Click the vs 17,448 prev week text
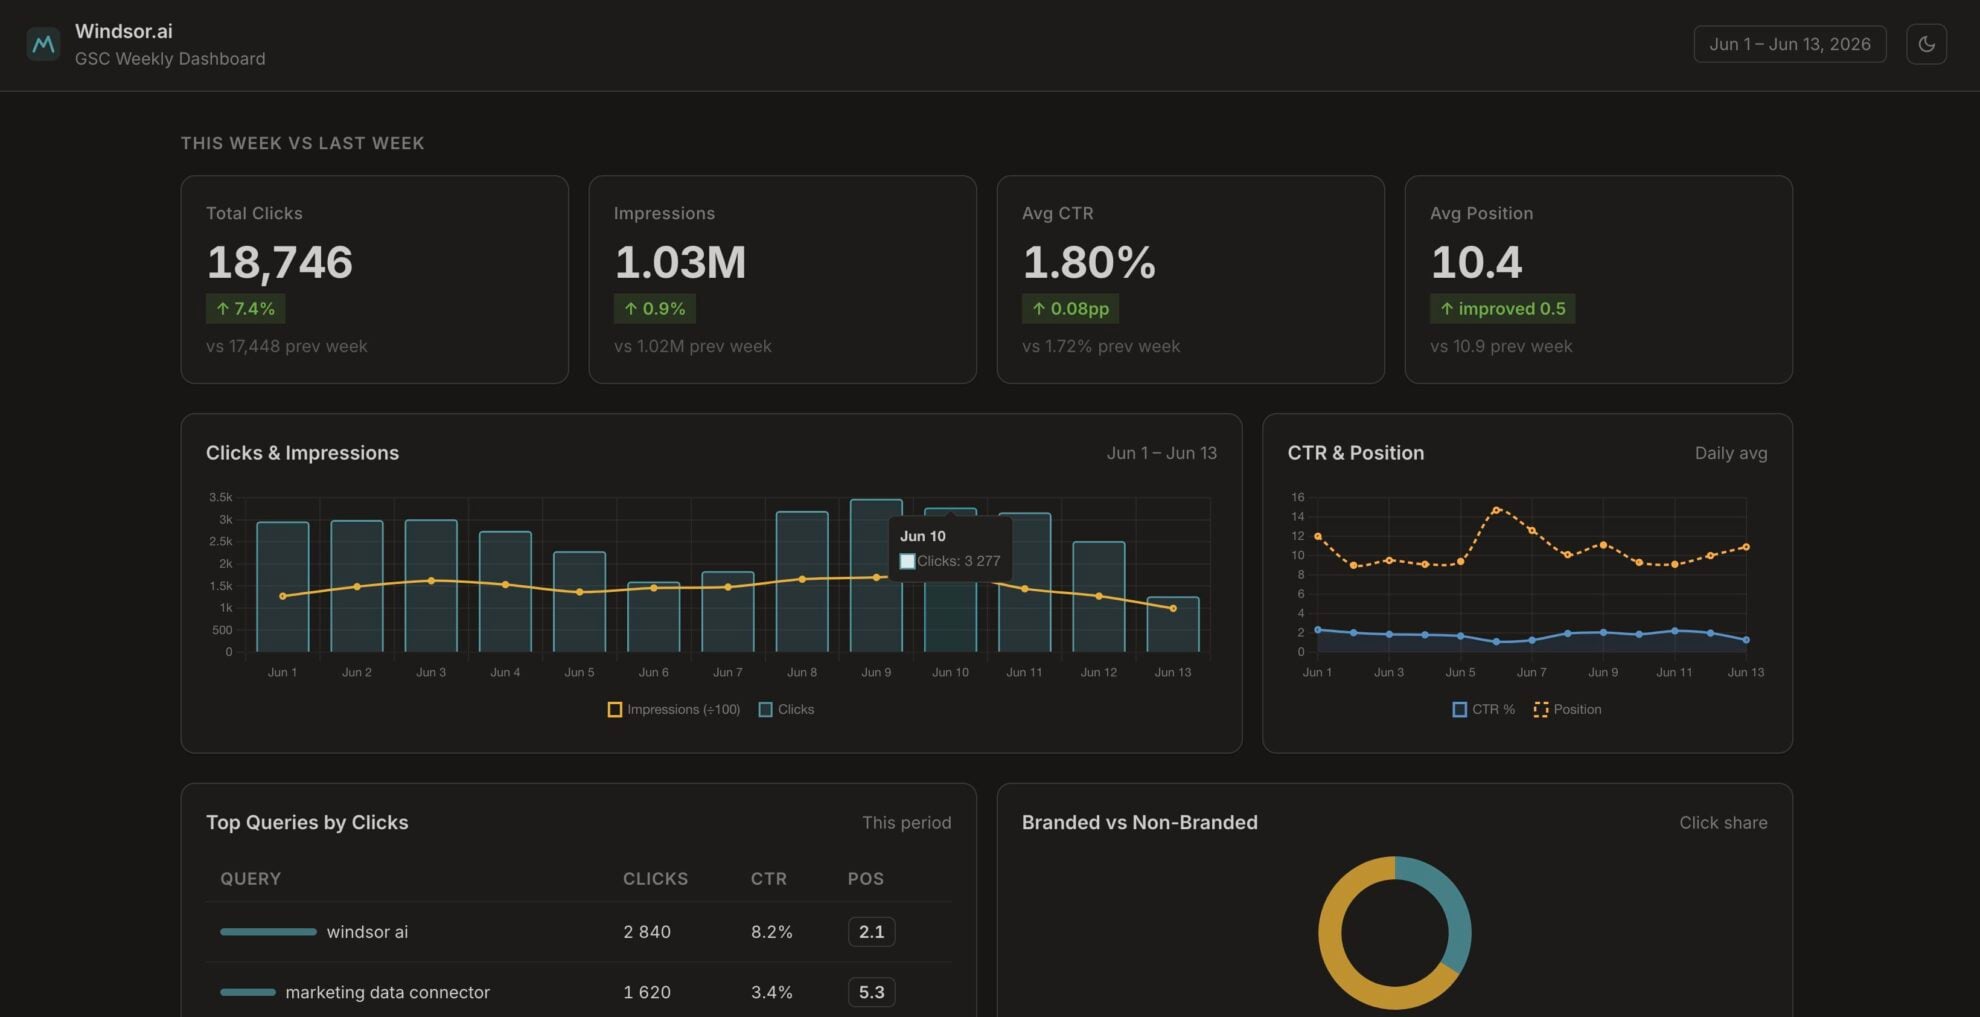This screenshot has width=1980, height=1017. pos(287,346)
